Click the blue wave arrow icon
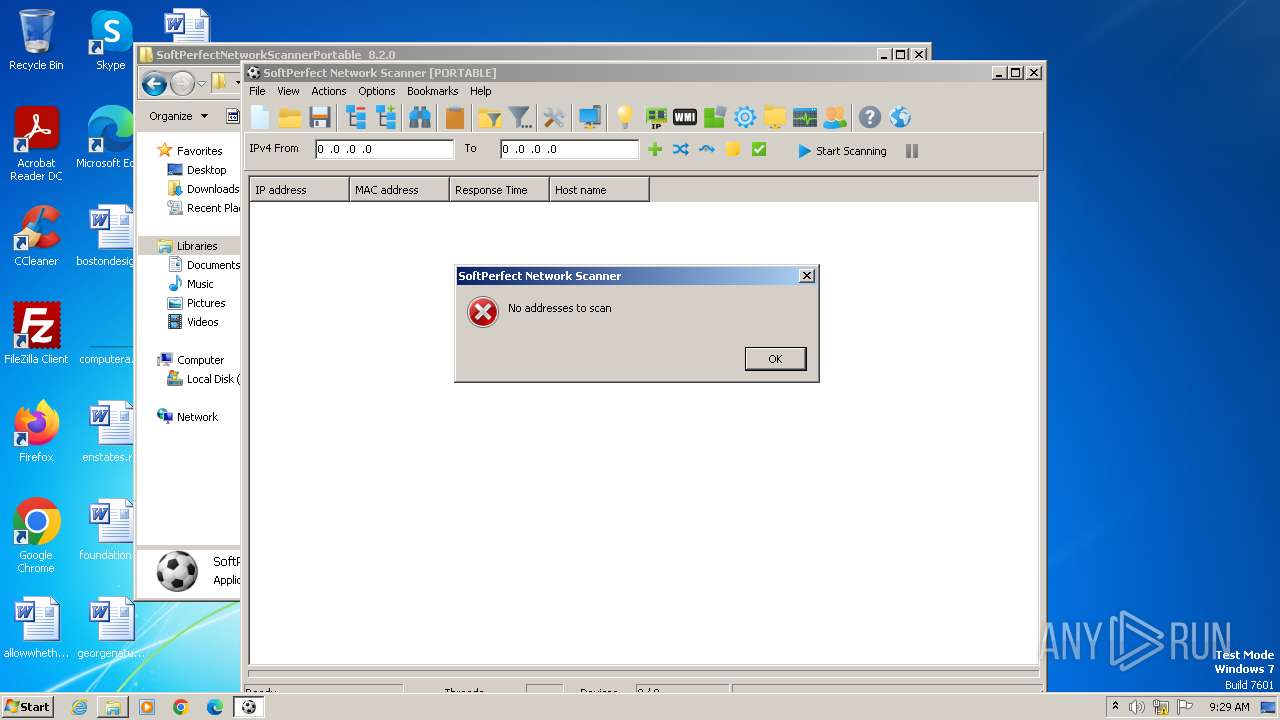Screen dimensions: 1280x720 [707, 150]
